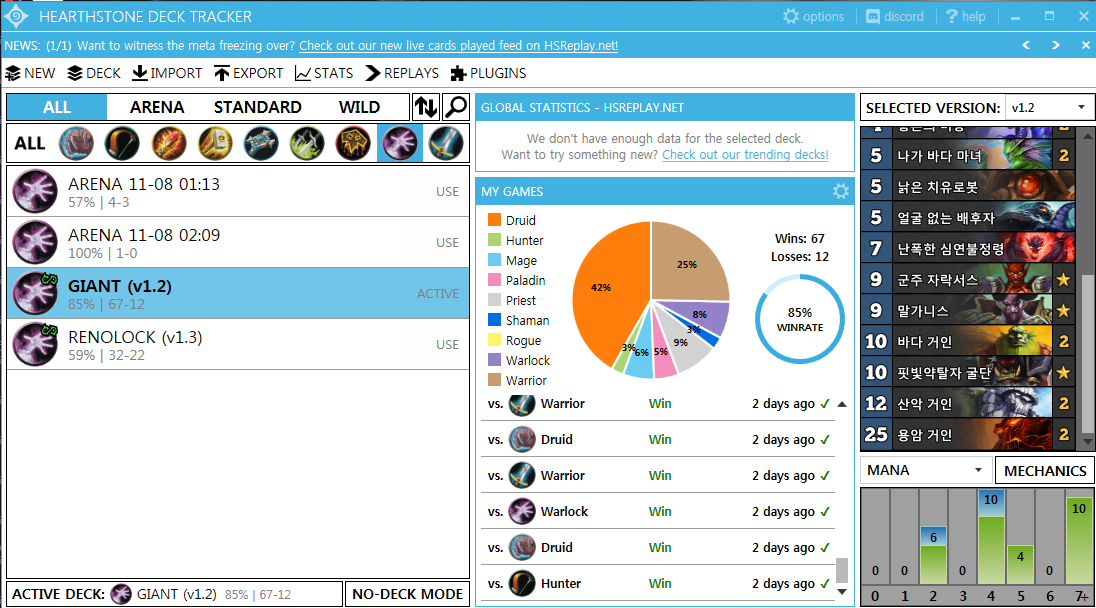Enable NO-DECK MODE
This screenshot has height=608, width=1096.
point(408,594)
